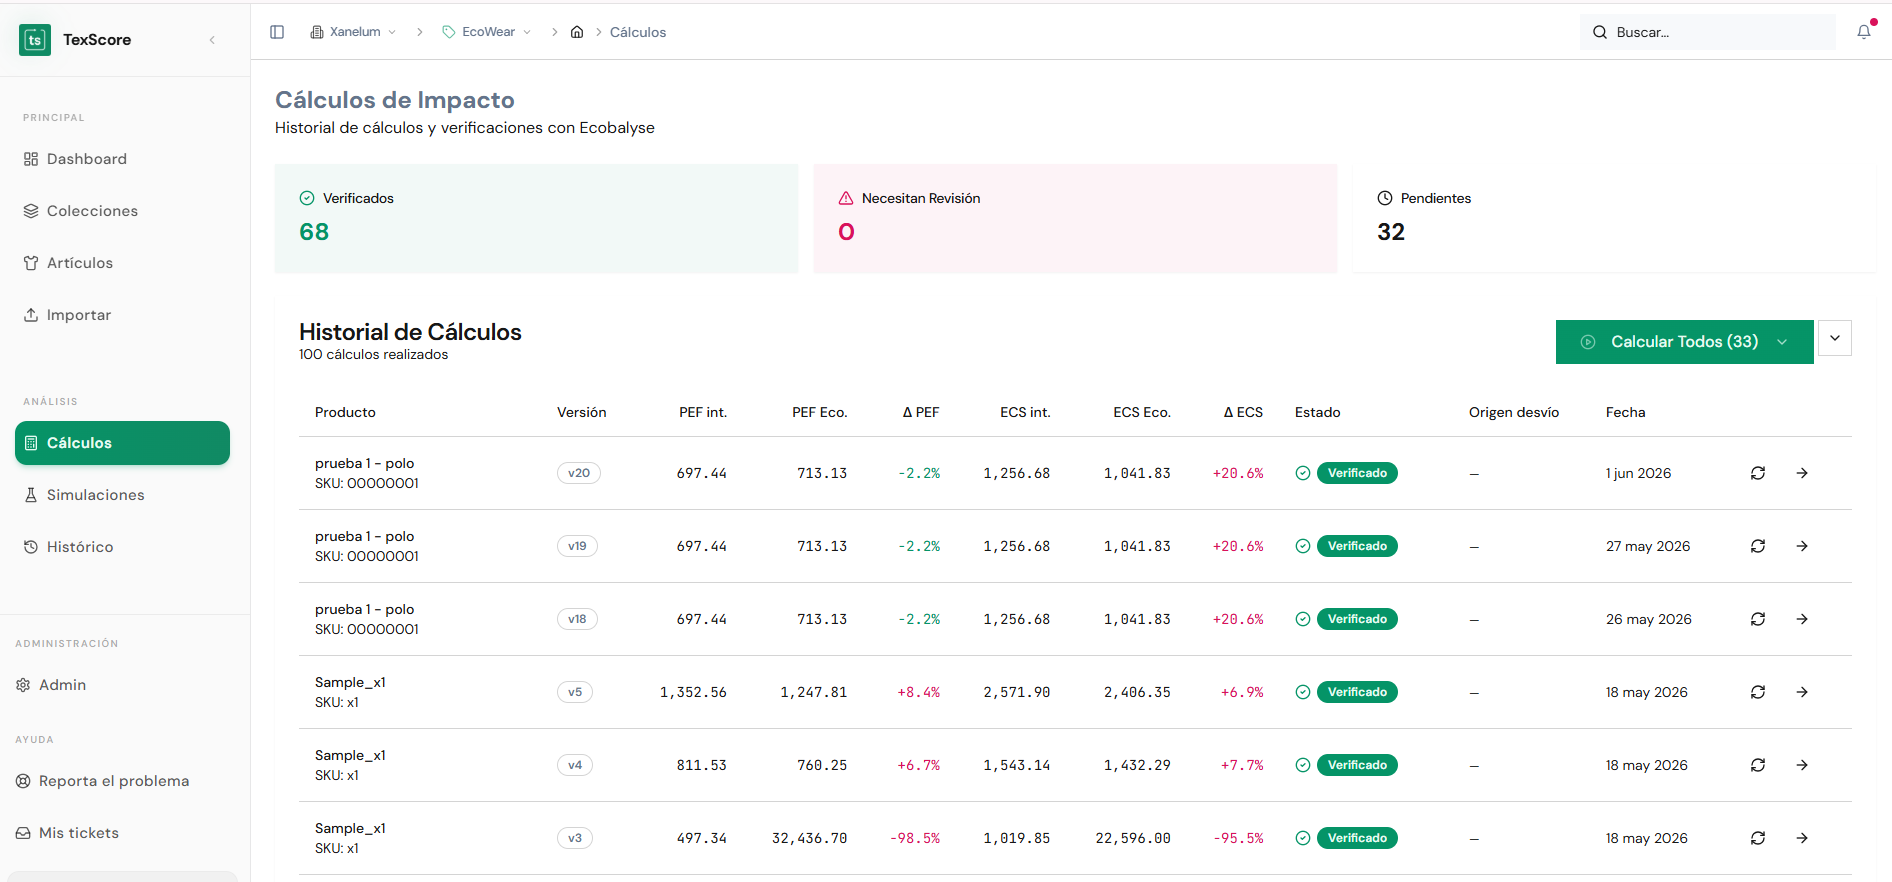This screenshot has height=882, width=1892.
Task: Expand the EcoWear brand dropdown
Action: [x=487, y=32]
